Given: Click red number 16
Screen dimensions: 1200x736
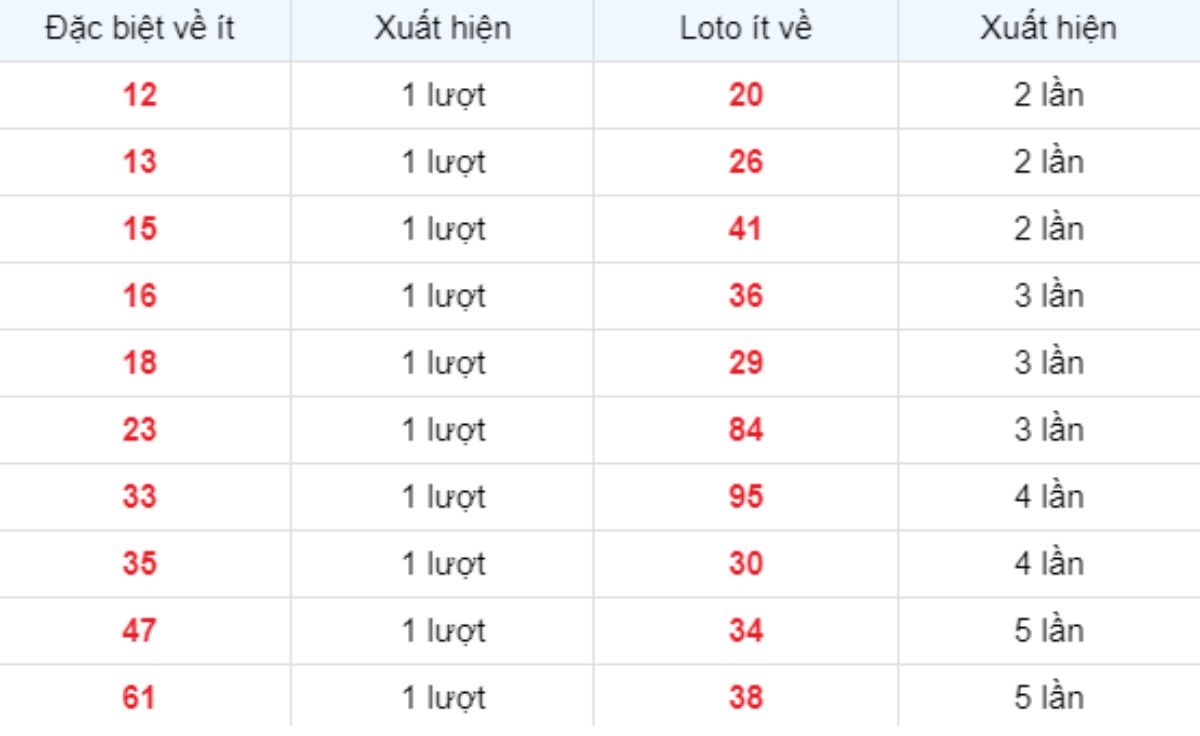Looking at the screenshot, I should (x=140, y=296).
